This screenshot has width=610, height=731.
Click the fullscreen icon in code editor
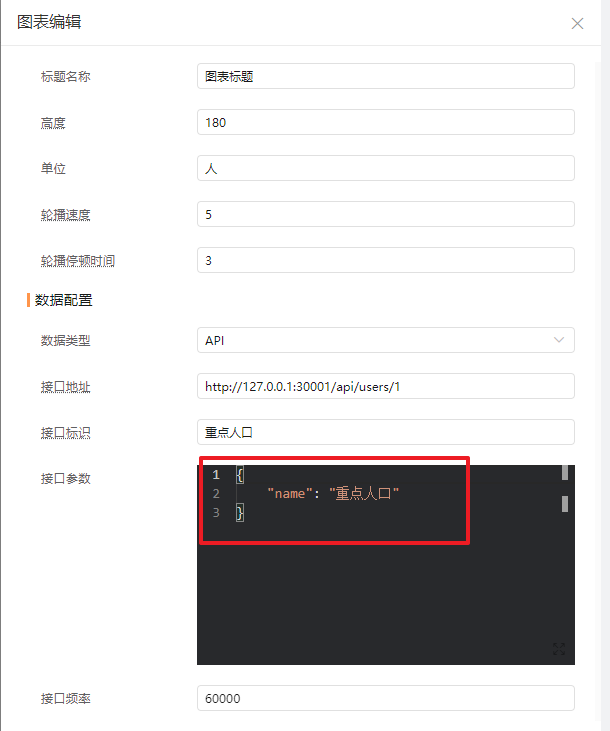click(559, 648)
